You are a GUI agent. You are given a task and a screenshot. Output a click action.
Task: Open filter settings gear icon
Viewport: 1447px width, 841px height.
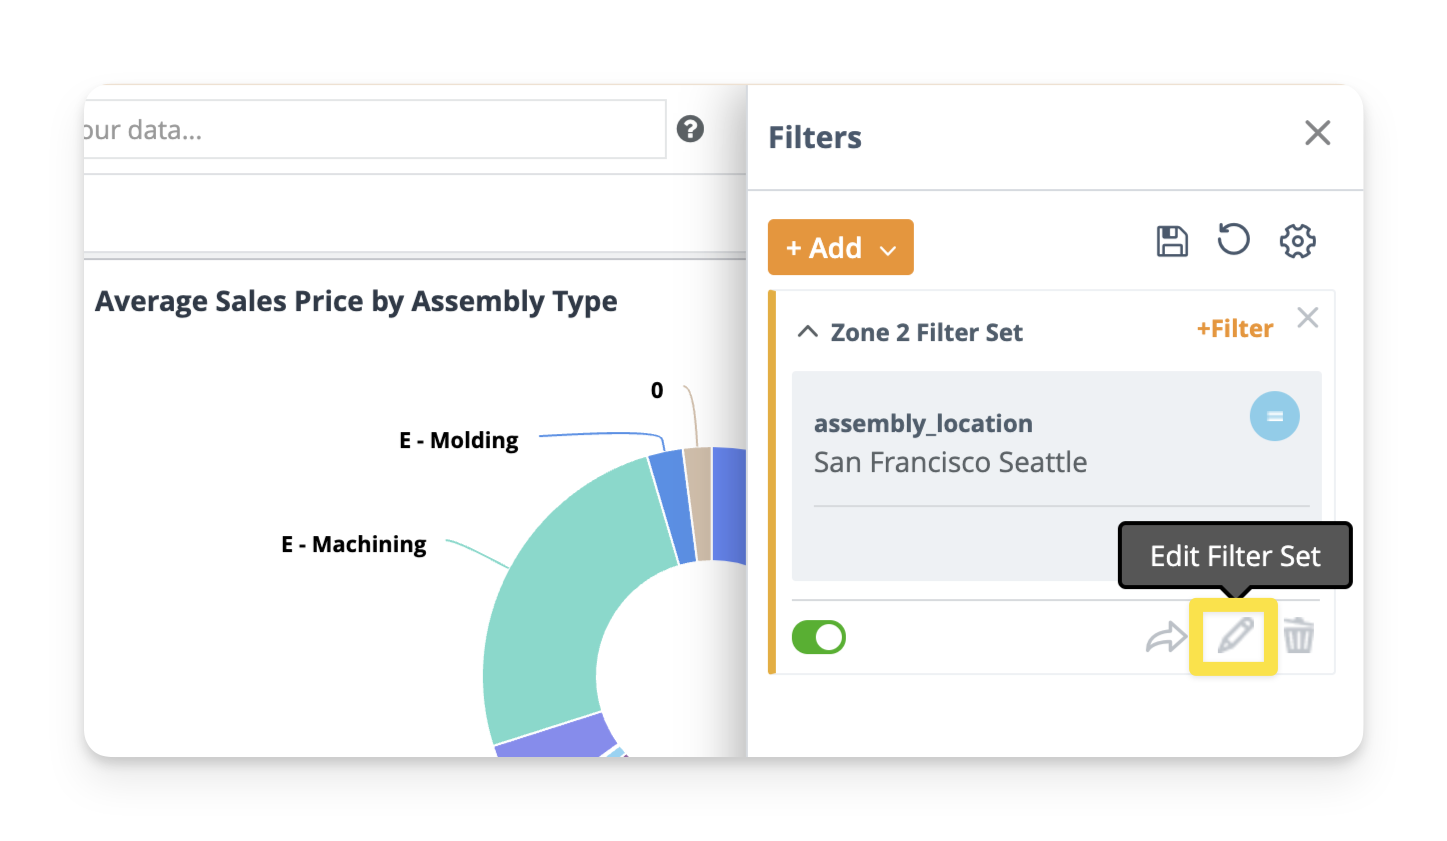1297,241
